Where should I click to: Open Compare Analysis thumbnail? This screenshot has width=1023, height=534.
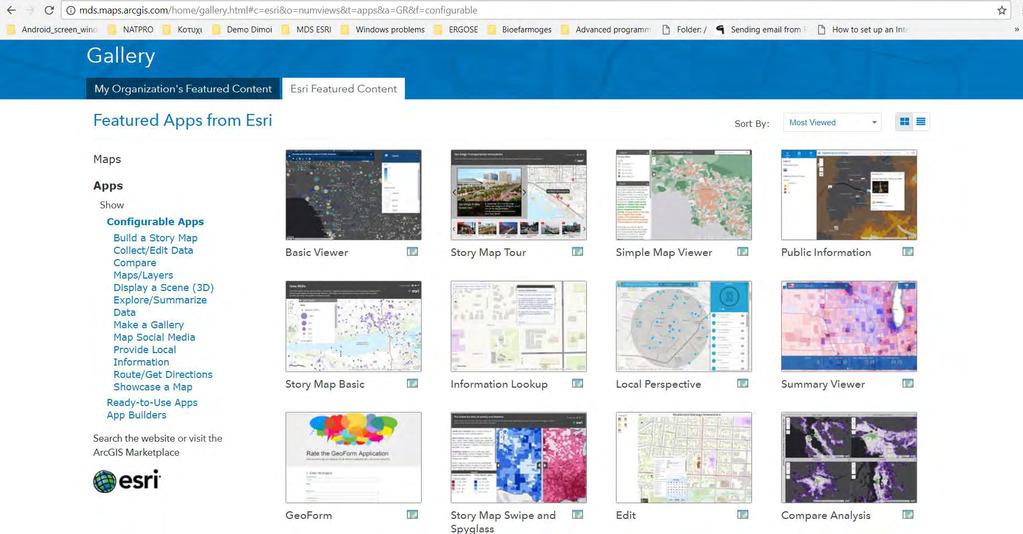point(849,458)
